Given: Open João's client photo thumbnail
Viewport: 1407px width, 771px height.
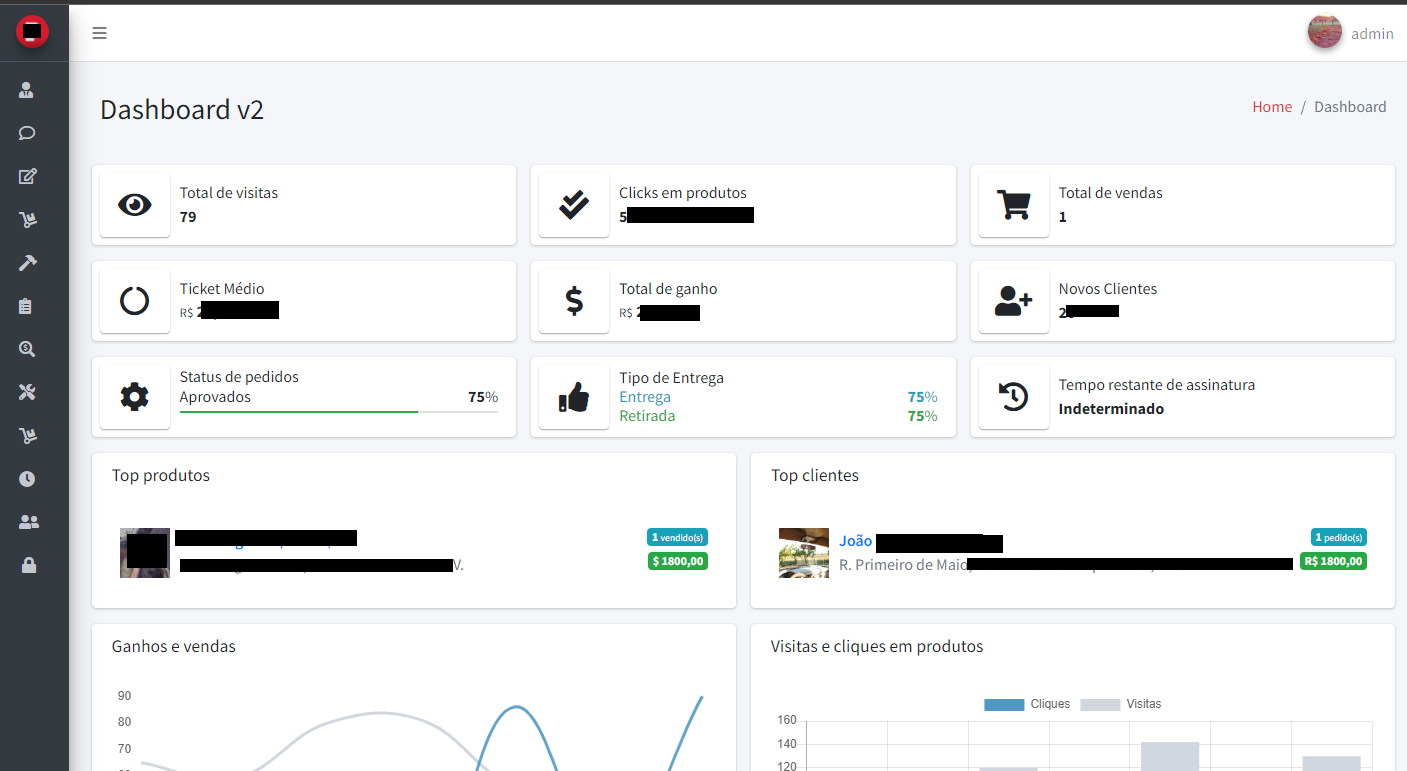Looking at the screenshot, I should tap(804, 553).
